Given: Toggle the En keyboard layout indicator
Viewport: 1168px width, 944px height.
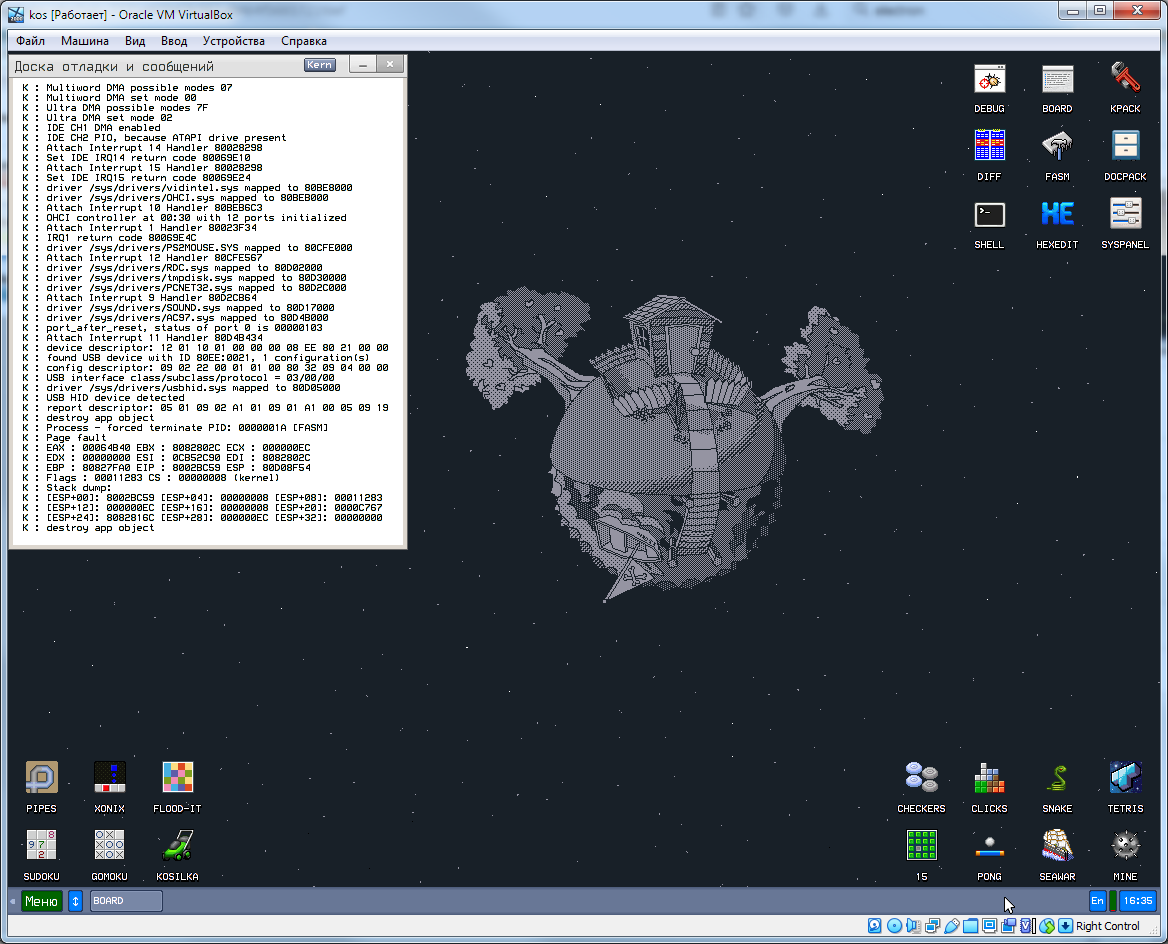Looking at the screenshot, I should pos(1097,901).
